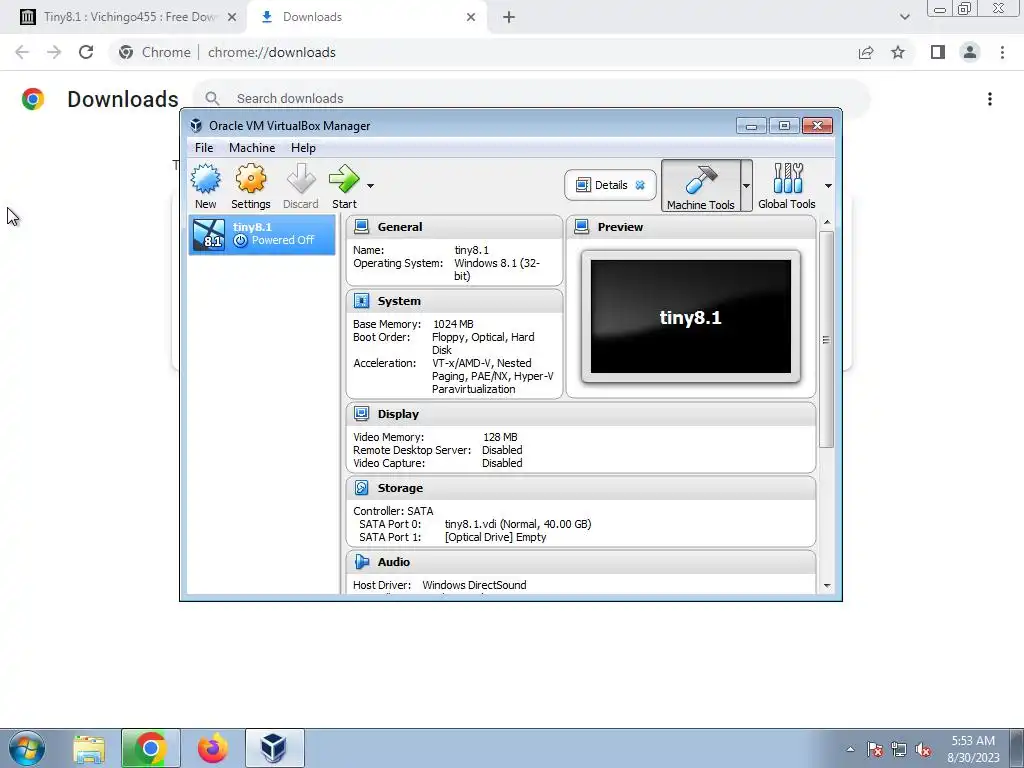Viewport: 1024px width, 768px height.
Task: Open the Storage section title link
Action: pos(400,488)
